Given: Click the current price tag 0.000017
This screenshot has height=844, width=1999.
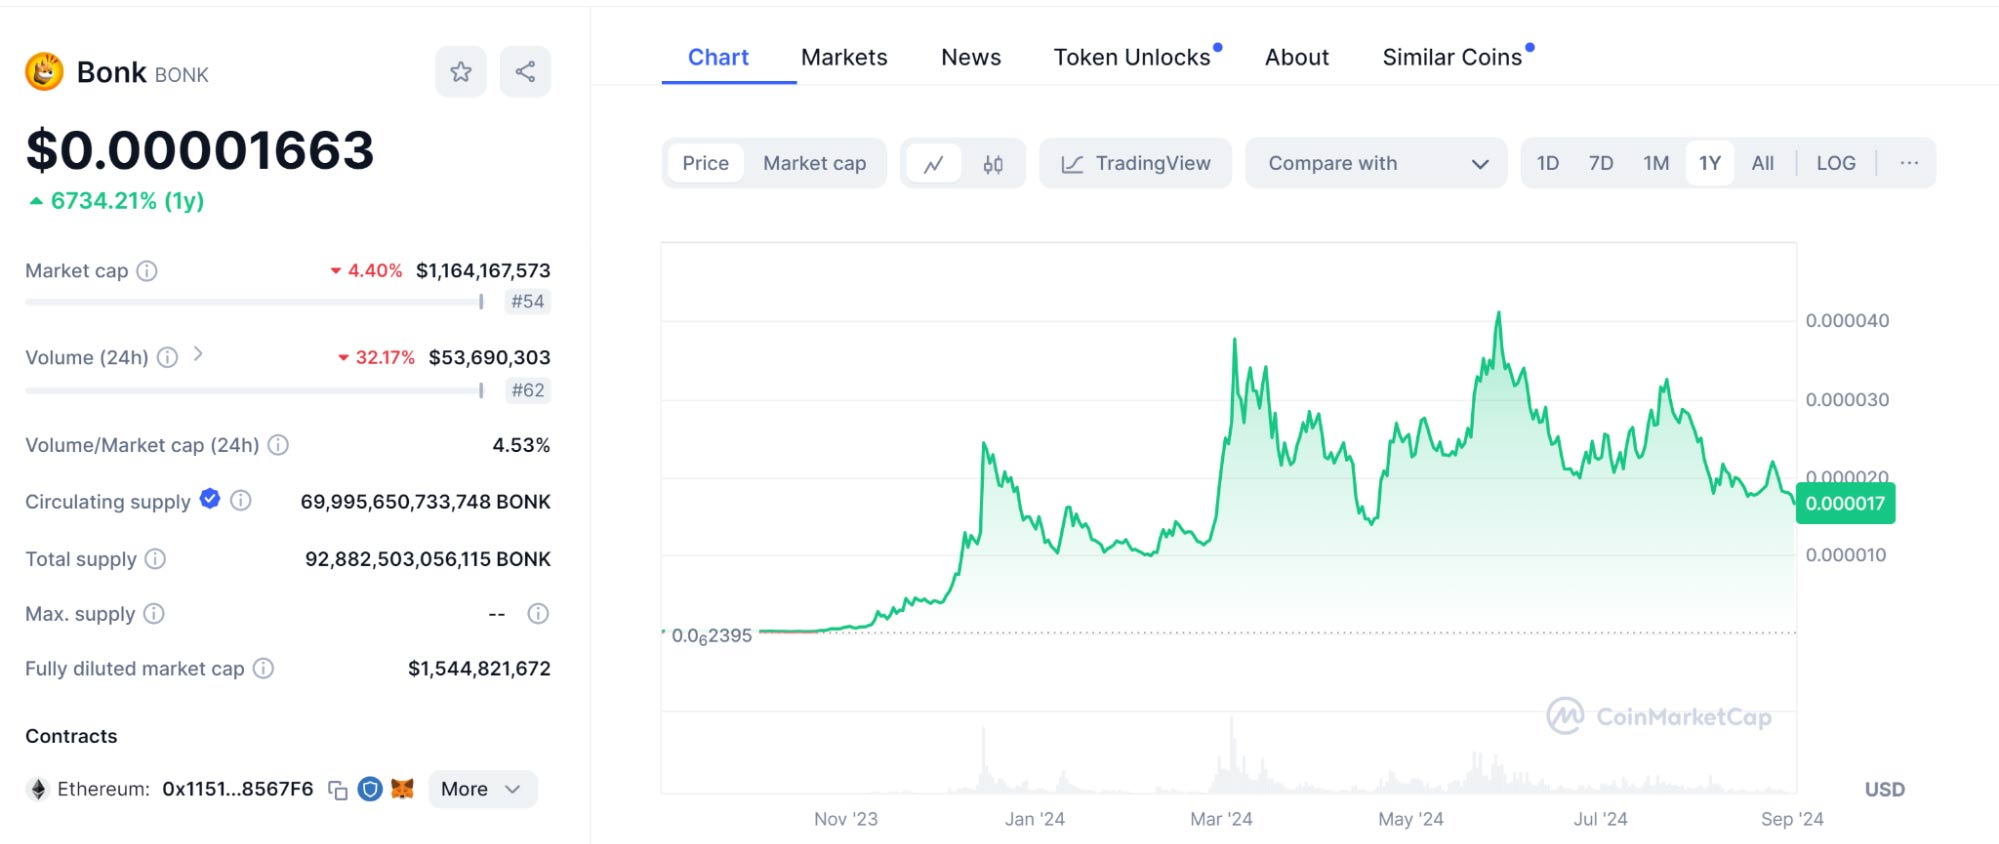Looking at the screenshot, I should point(1845,503).
